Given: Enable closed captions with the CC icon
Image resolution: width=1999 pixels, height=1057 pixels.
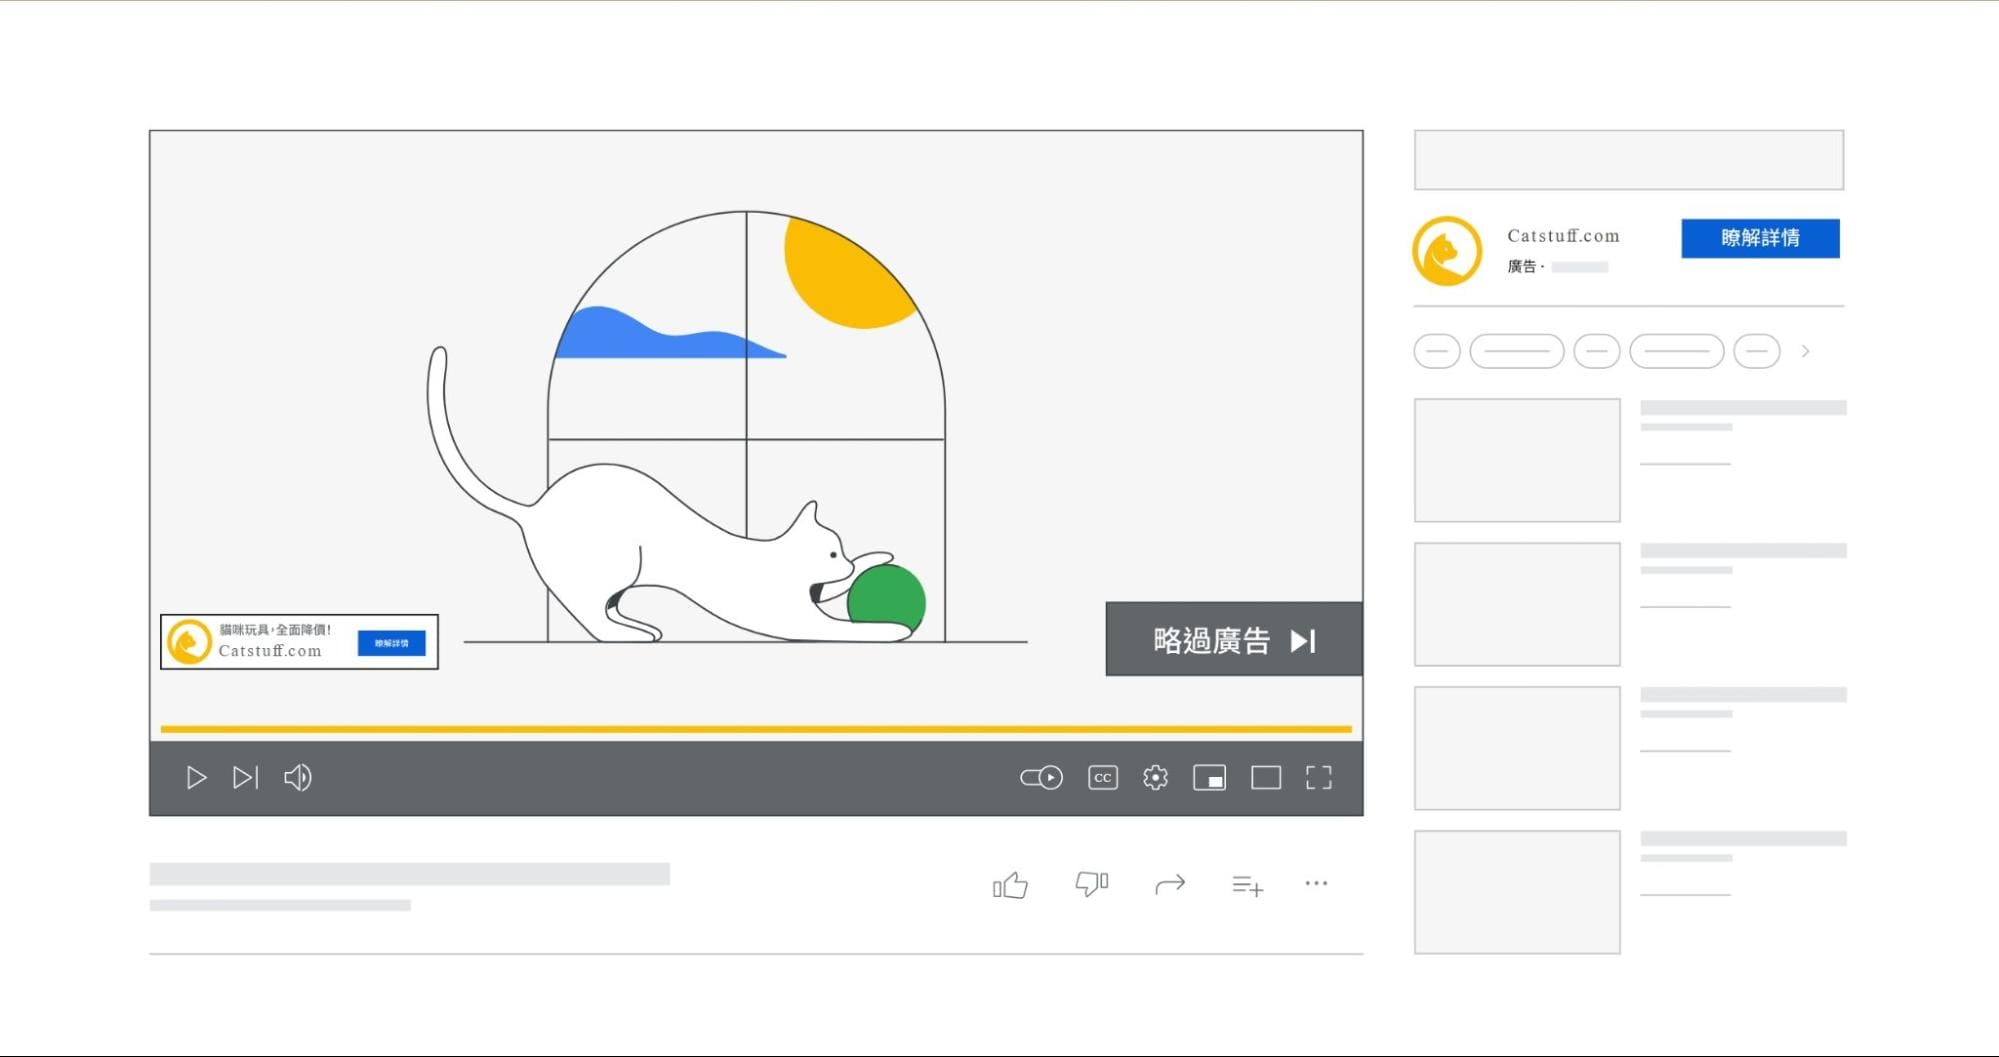Looking at the screenshot, I should tap(1101, 778).
